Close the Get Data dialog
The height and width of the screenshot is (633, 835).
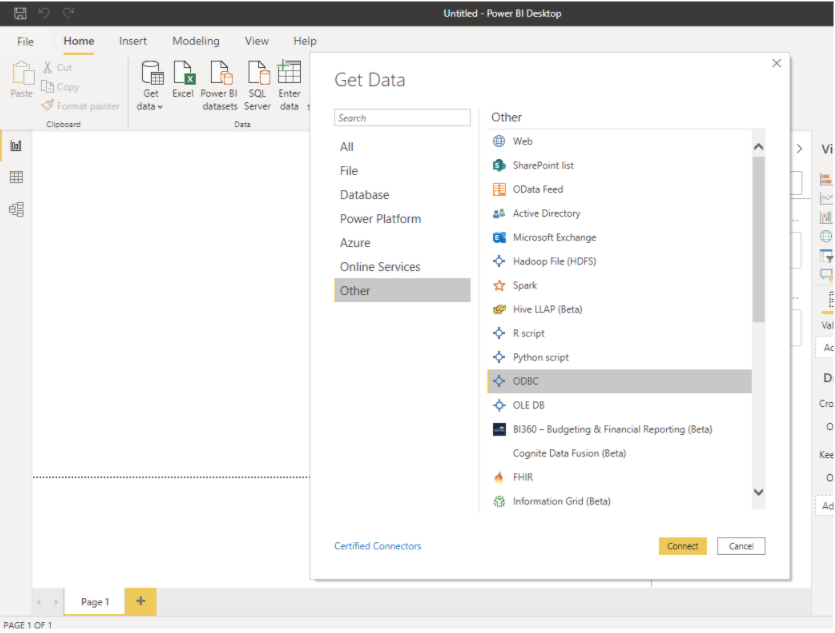click(x=776, y=63)
